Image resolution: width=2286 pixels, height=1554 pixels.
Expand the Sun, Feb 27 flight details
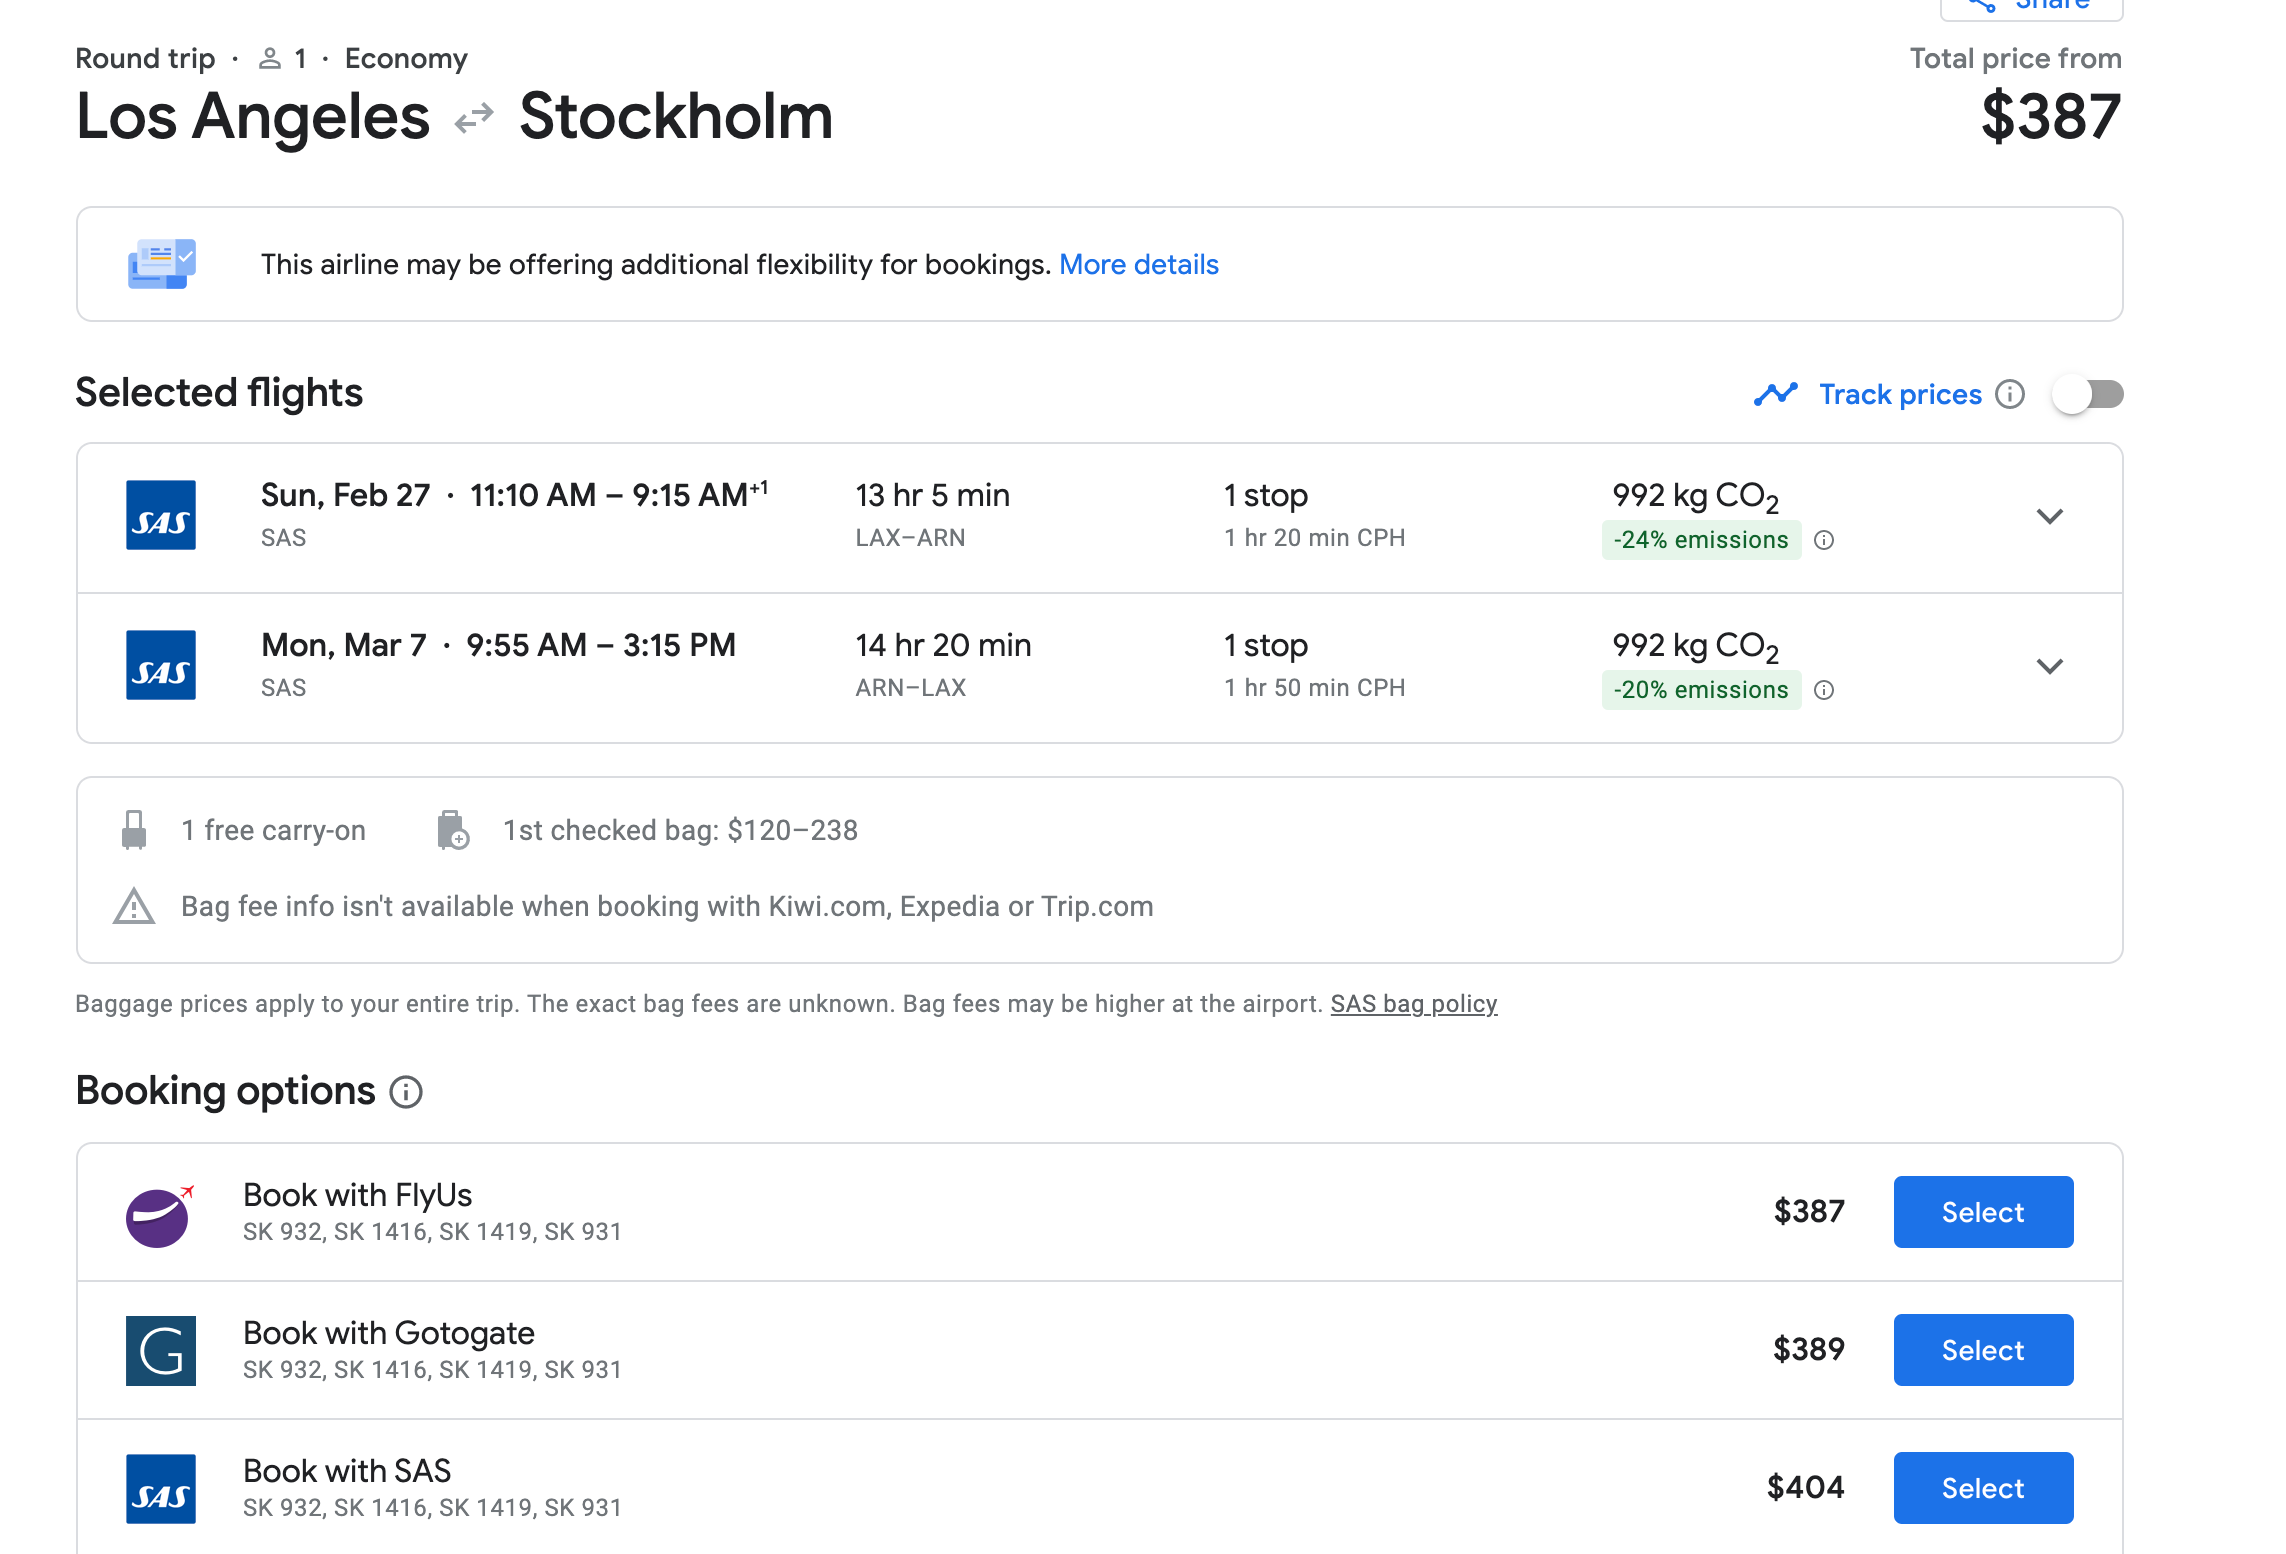coord(2051,517)
